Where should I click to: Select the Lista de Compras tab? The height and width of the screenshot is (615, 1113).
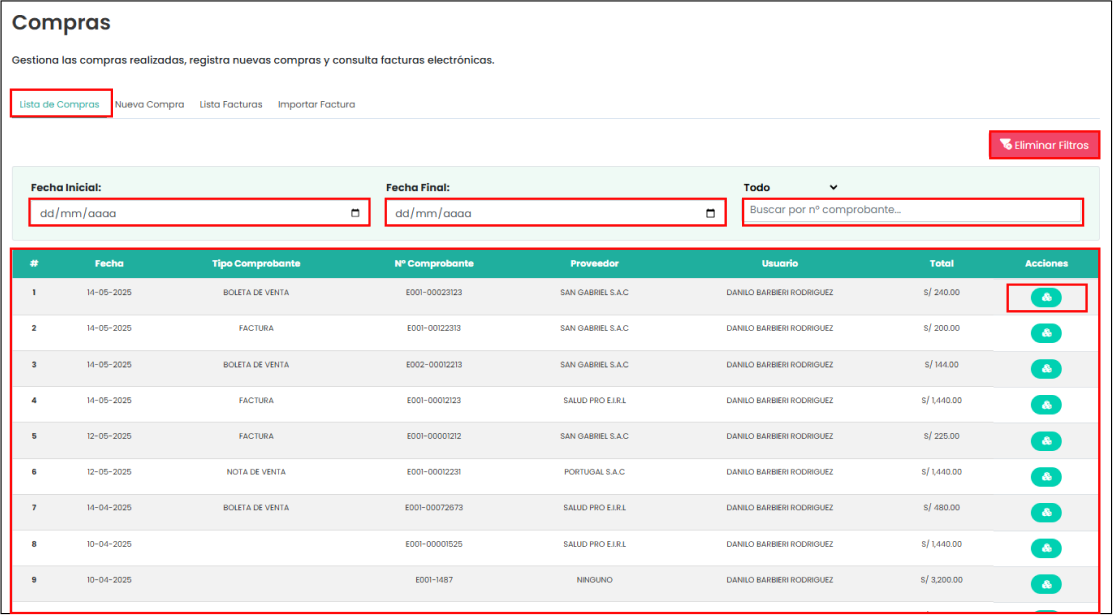tap(60, 104)
